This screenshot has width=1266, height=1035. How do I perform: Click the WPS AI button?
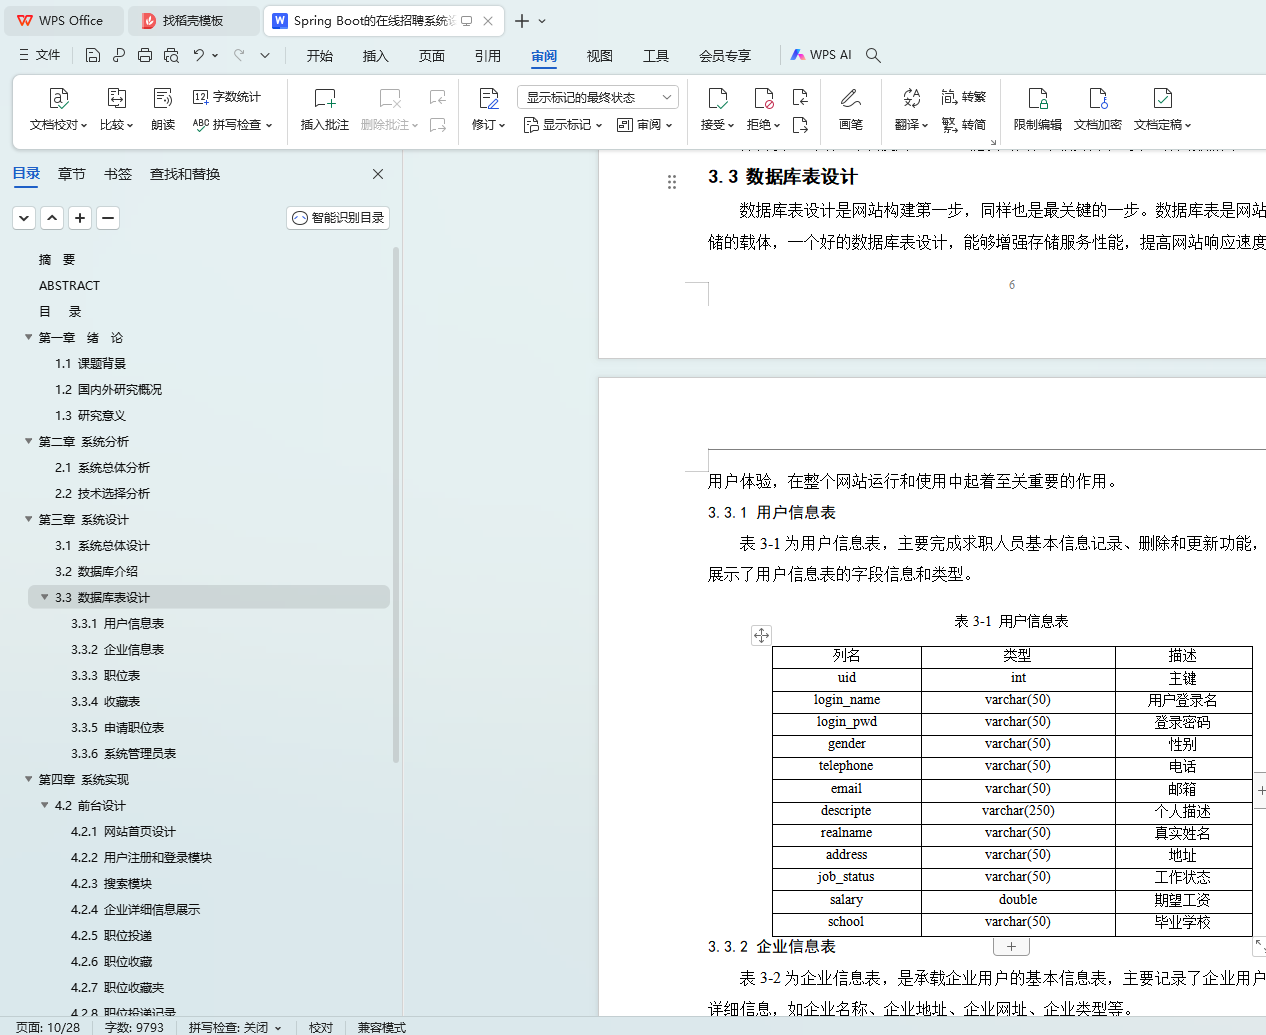[821, 55]
